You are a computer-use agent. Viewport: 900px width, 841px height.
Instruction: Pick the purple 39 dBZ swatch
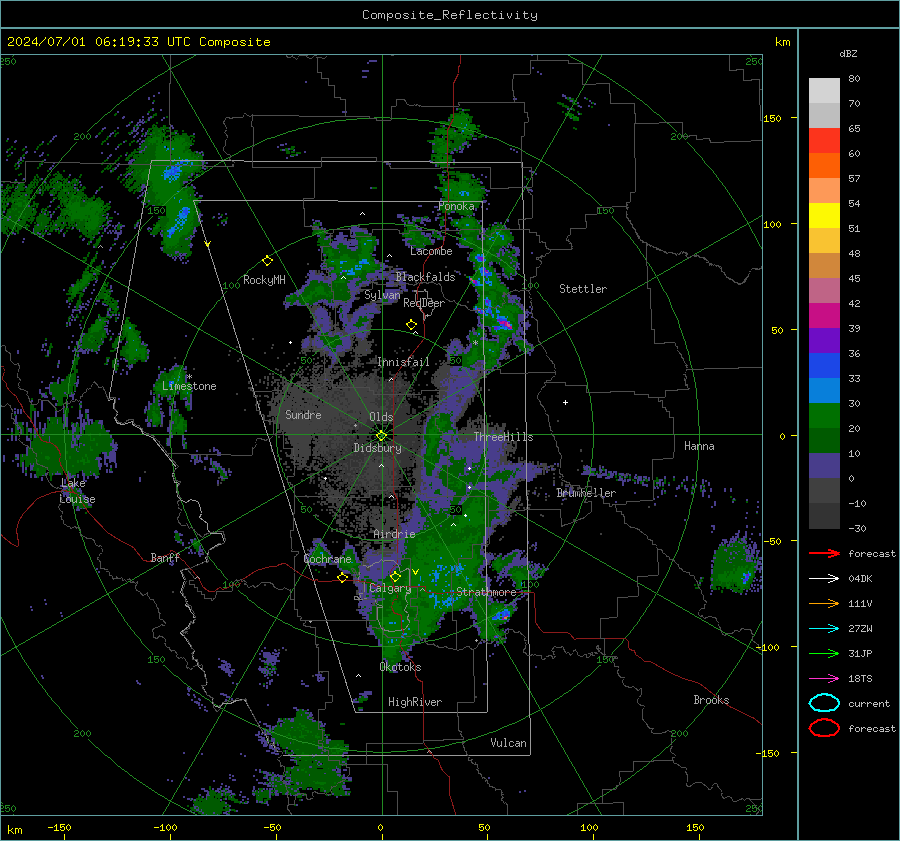coord(824,340)
